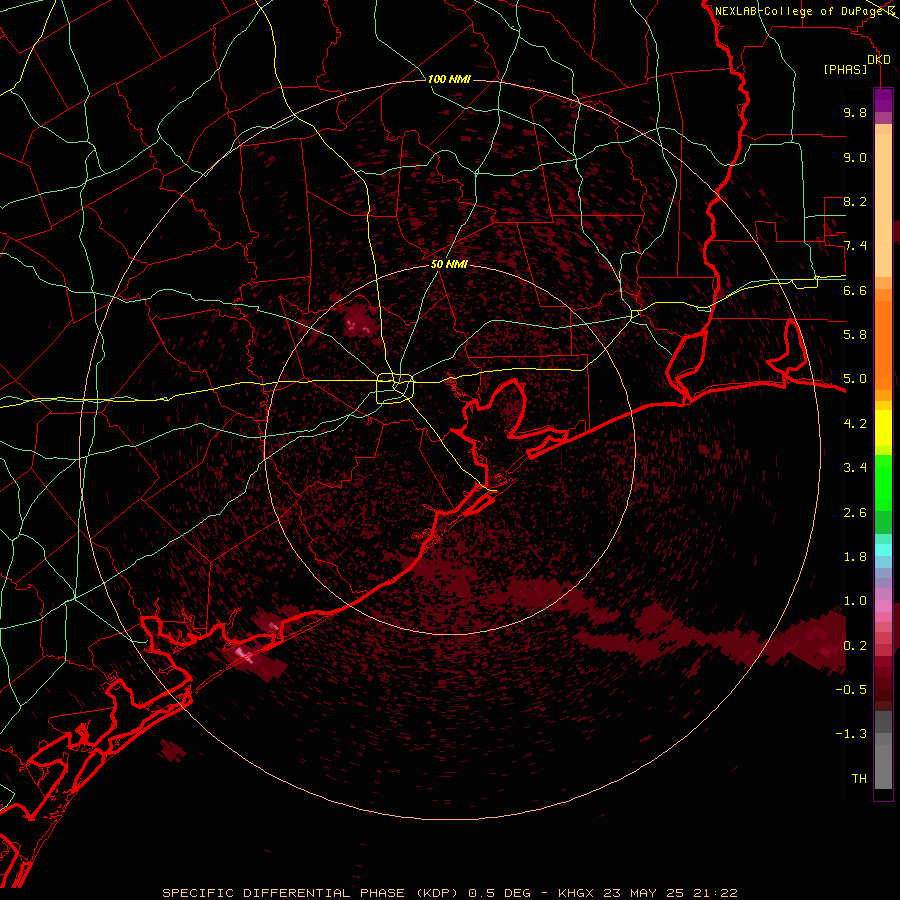Click the 5.8 scale value
900x900 pixels.
855,335
